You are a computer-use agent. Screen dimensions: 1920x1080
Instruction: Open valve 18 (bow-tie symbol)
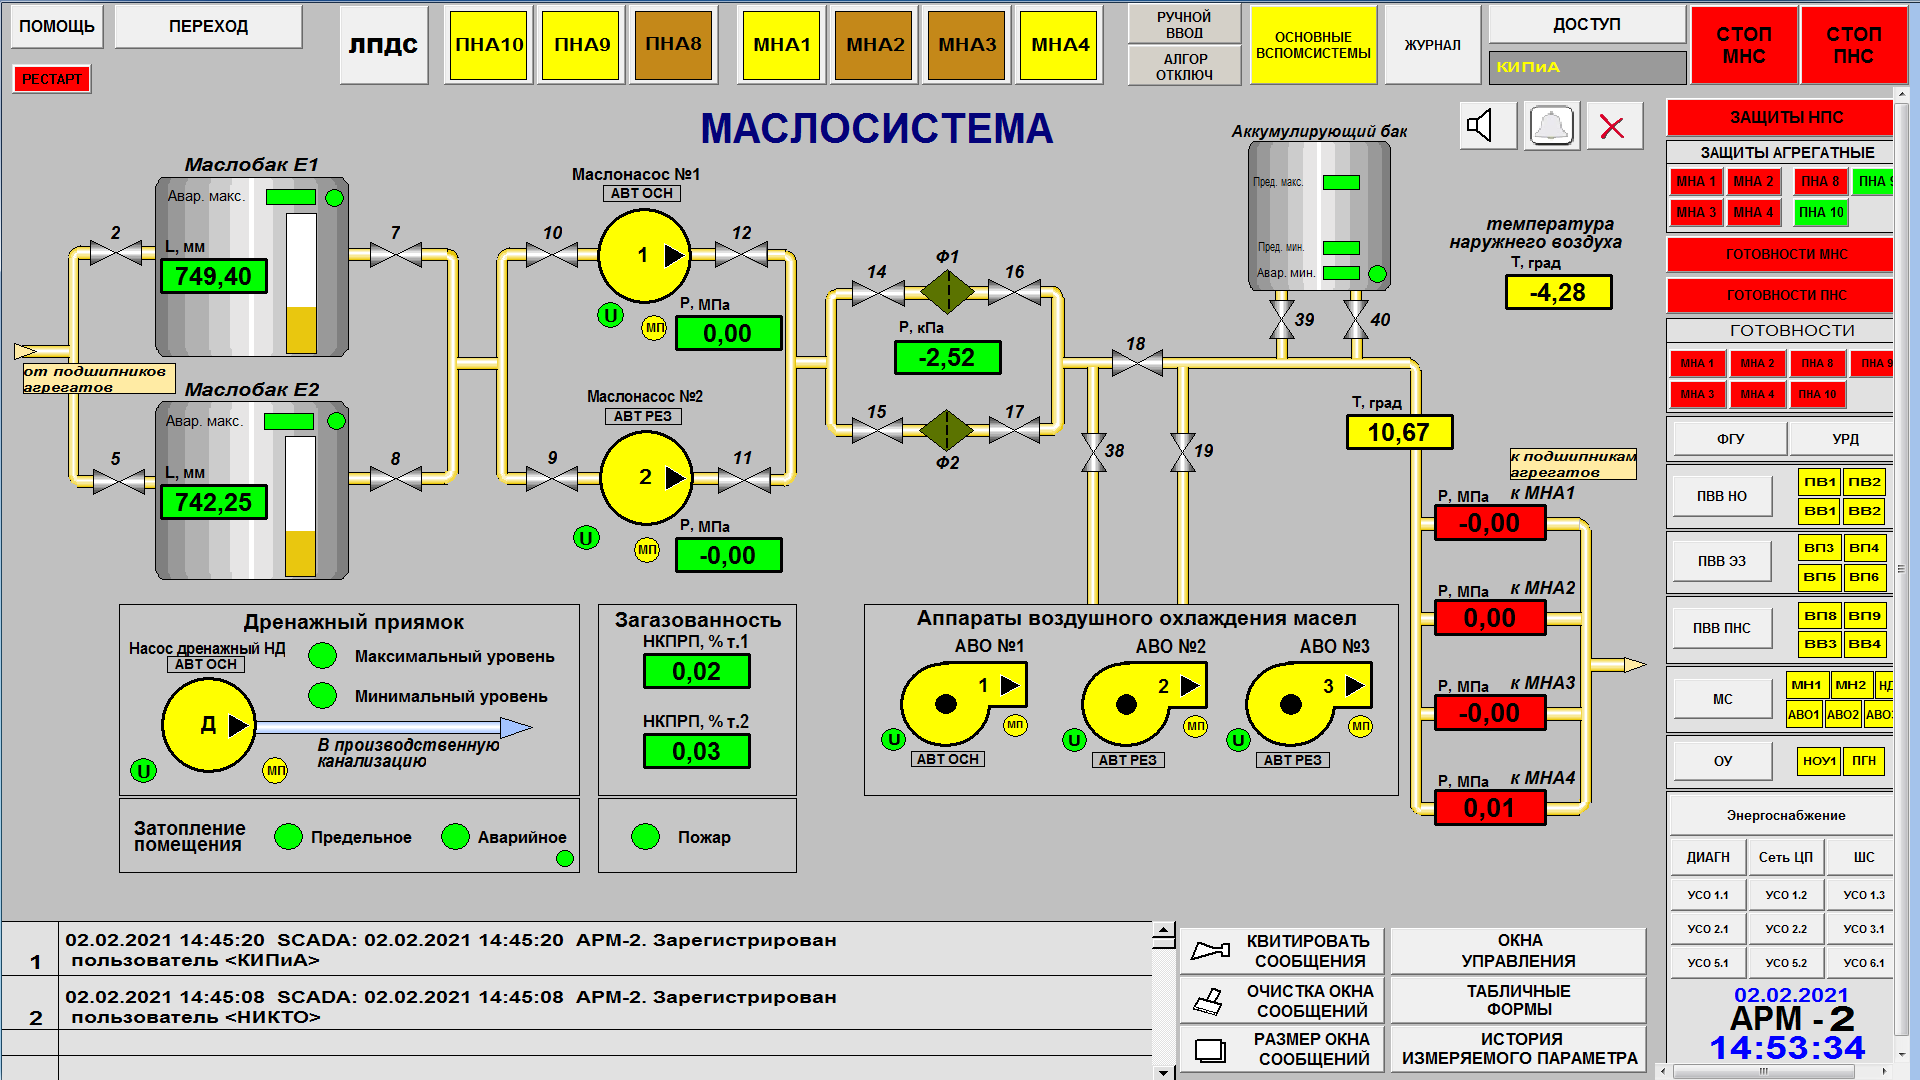1137,362
